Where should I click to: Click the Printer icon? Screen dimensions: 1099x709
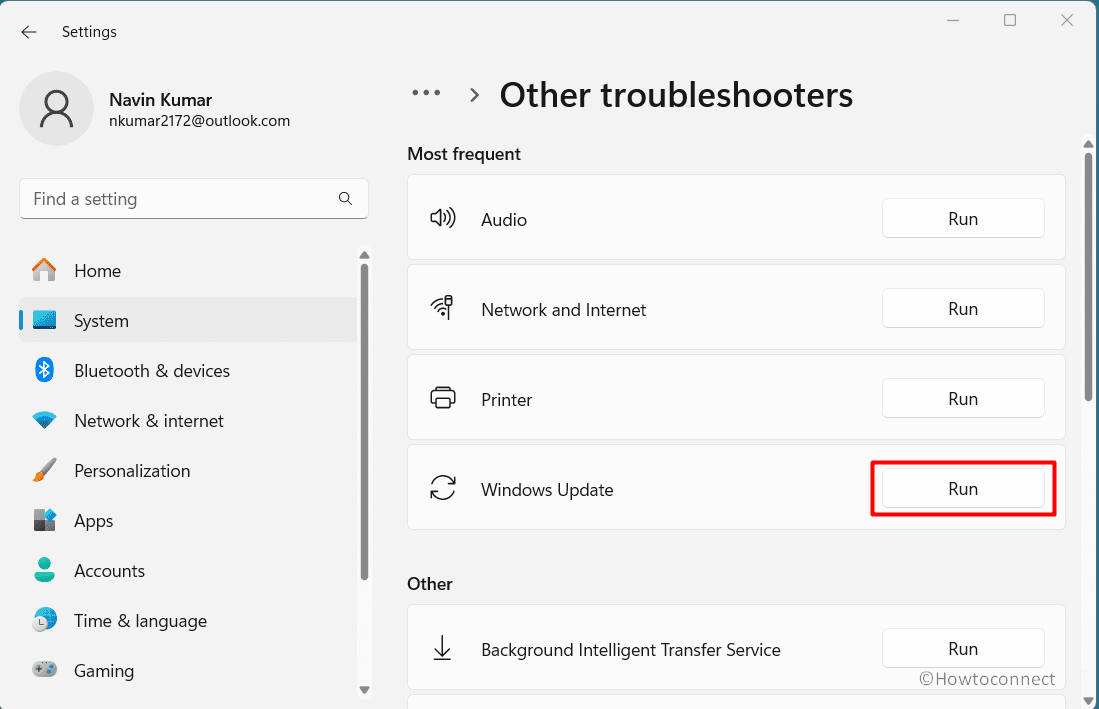[442, 398]
